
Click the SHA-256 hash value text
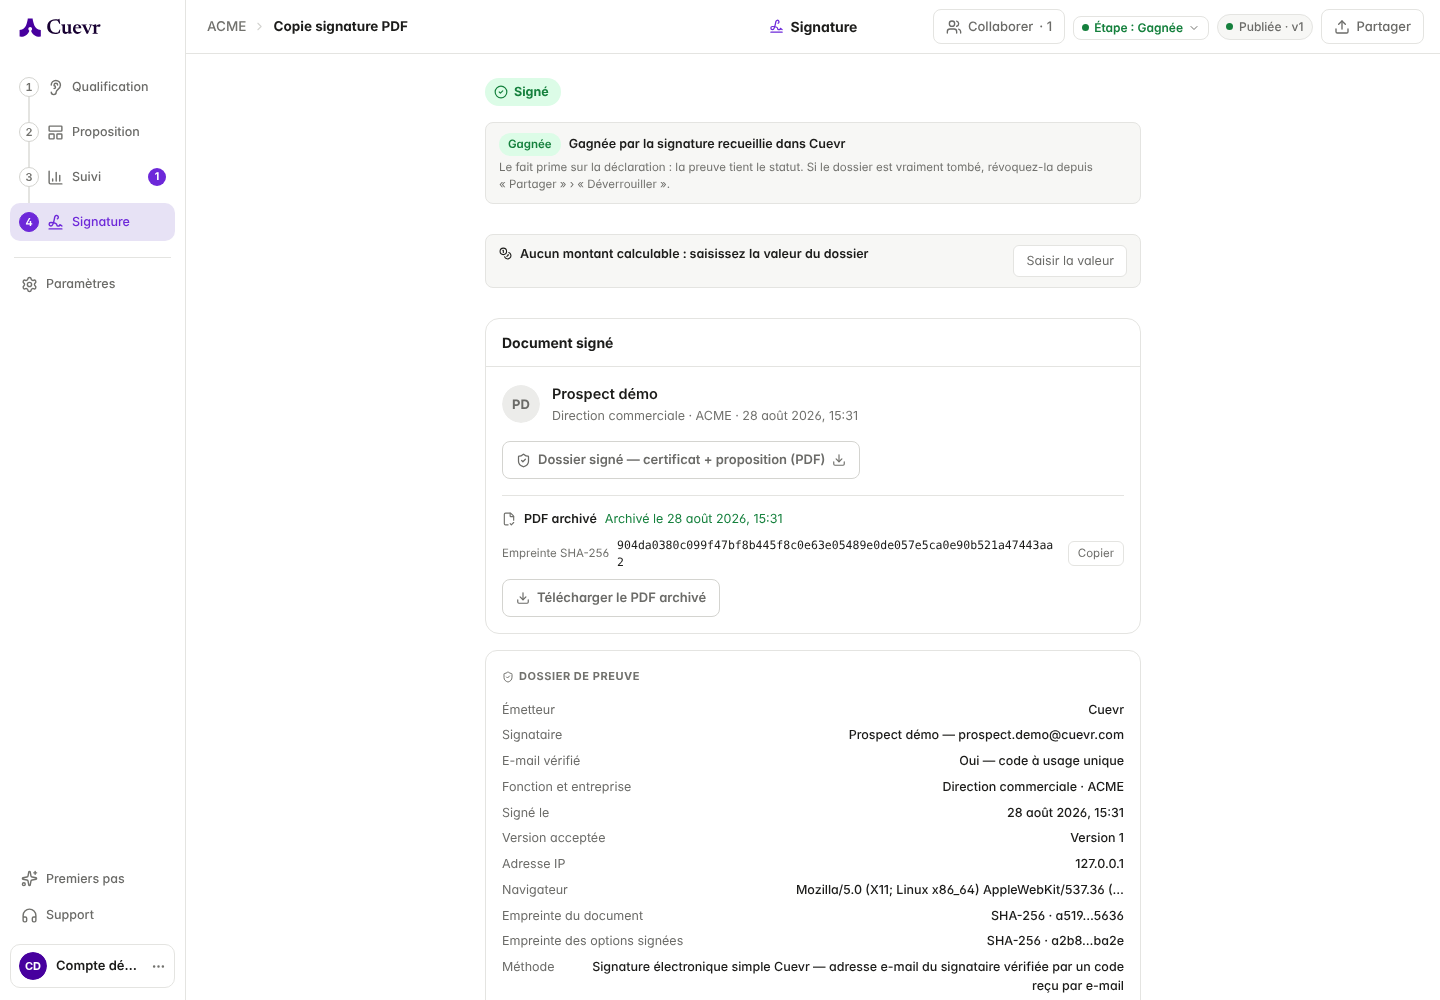(x=834, y=553)
